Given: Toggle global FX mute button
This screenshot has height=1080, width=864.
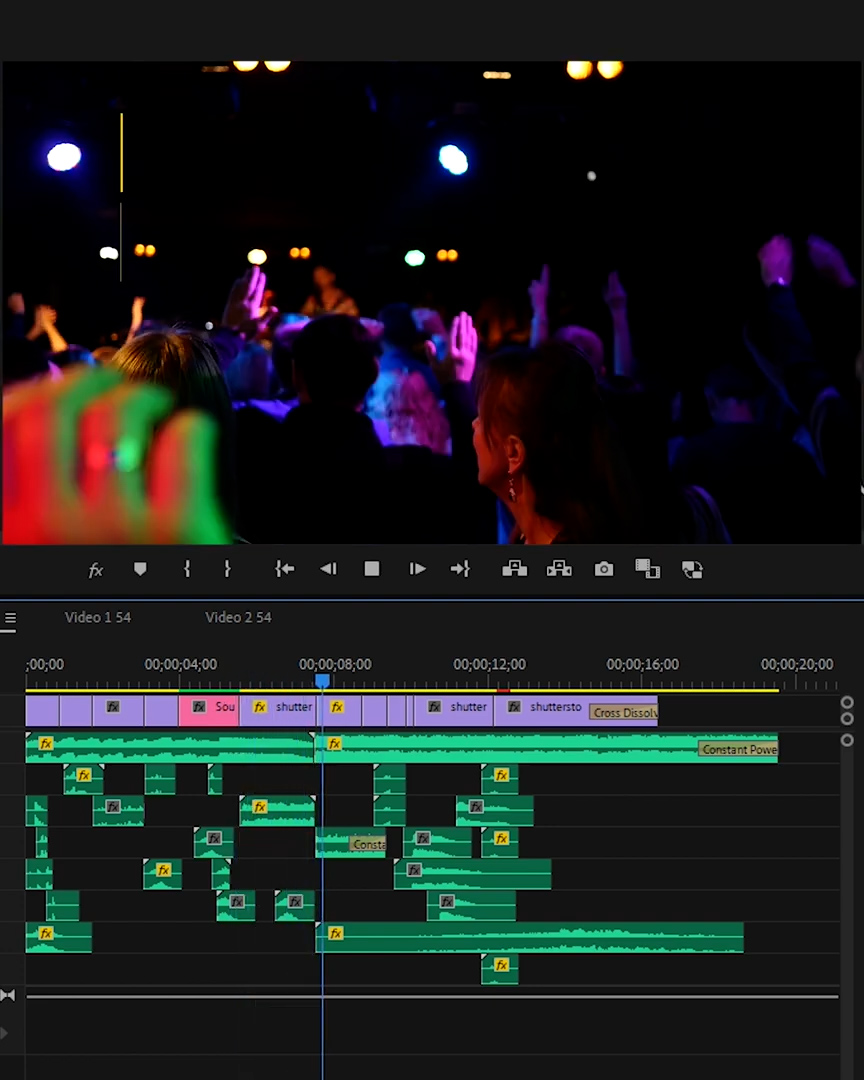Looking at the screenshot, I should pyautogui.click(x=96, y=570).
